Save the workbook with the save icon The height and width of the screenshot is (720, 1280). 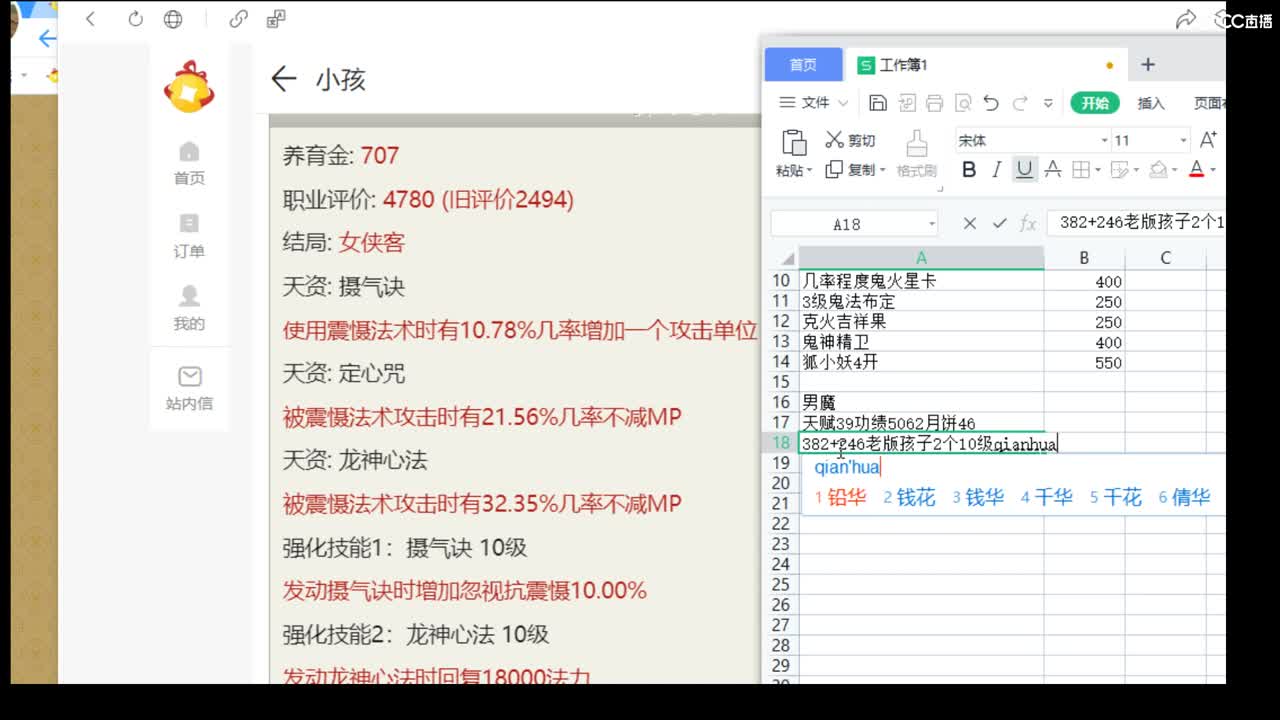[878, 103]
